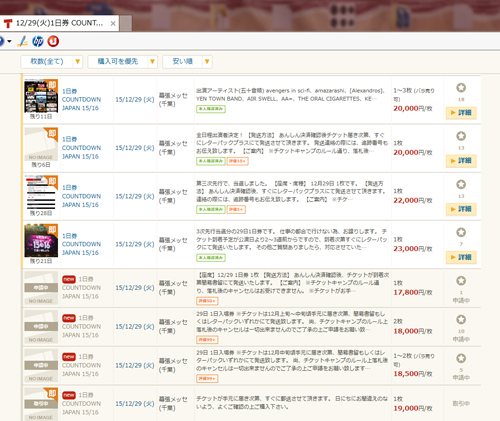Click the NO IMAGE thumbnail of 残り6日 listing
Image resolution: width=500 pixels, height=421 pixels.
[x=41, y=144]
